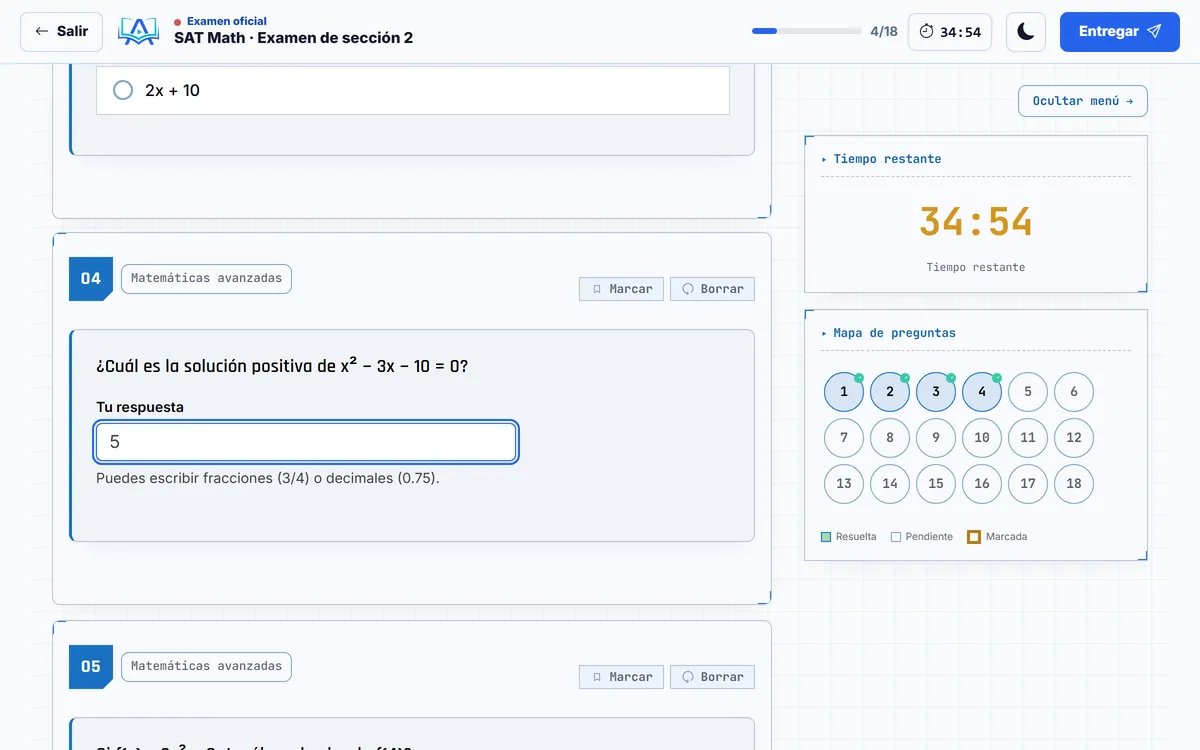Click the stopwatch timer in the header
The image size is (1200, 750).
tap(950, 32)
